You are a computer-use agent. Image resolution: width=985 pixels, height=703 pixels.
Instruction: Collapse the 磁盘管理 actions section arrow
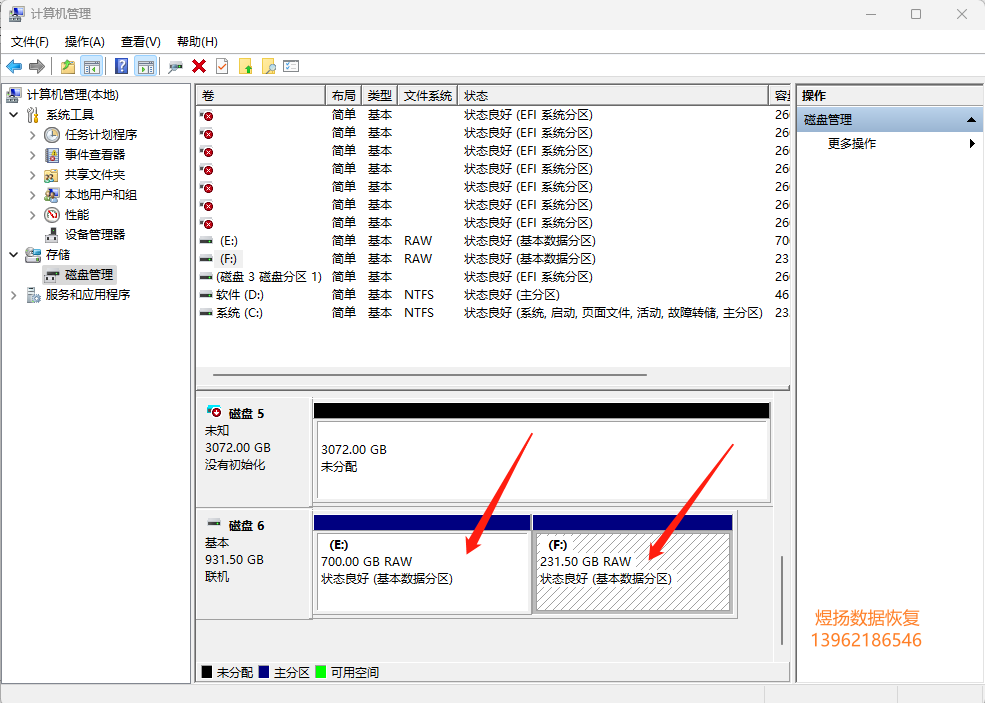pos(971,119)
